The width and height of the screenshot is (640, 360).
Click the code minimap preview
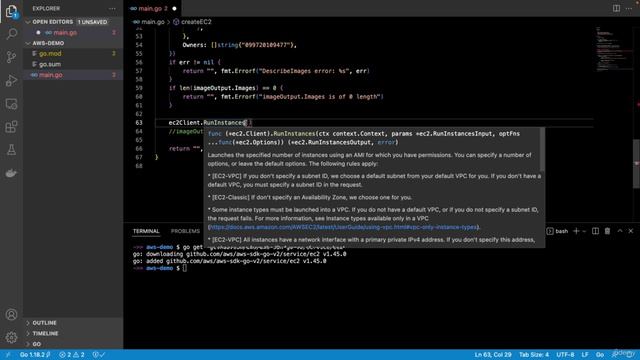pos(614,49)
